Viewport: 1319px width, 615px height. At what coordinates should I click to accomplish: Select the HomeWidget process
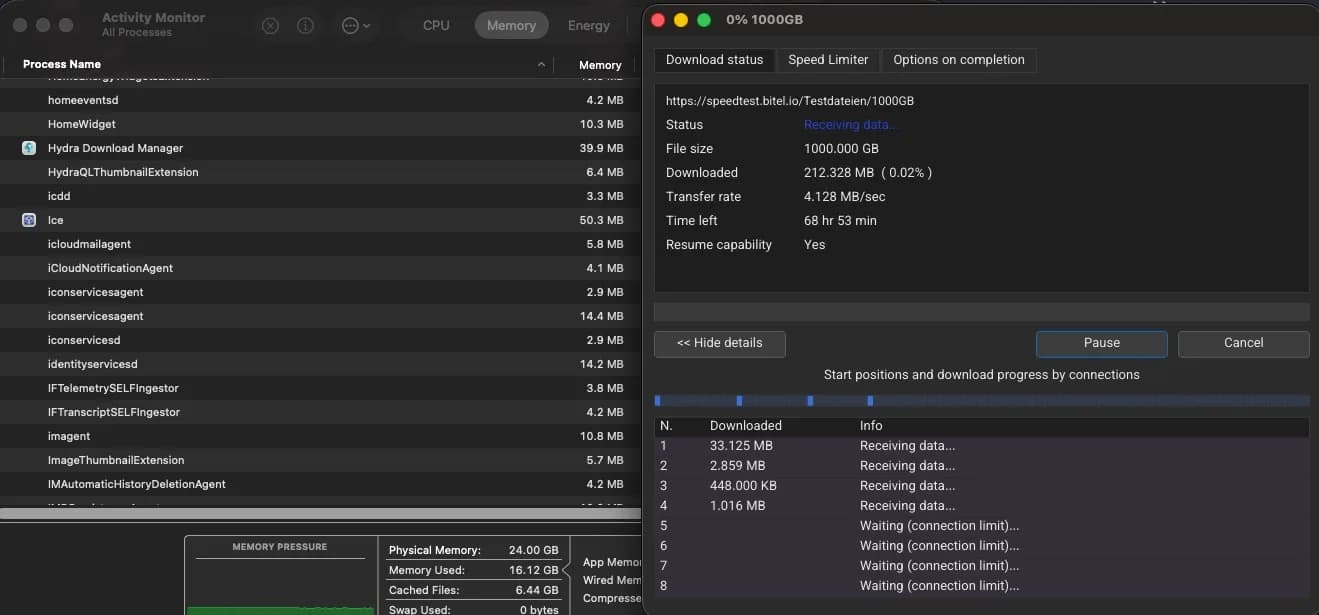click(x=320, y=124)
